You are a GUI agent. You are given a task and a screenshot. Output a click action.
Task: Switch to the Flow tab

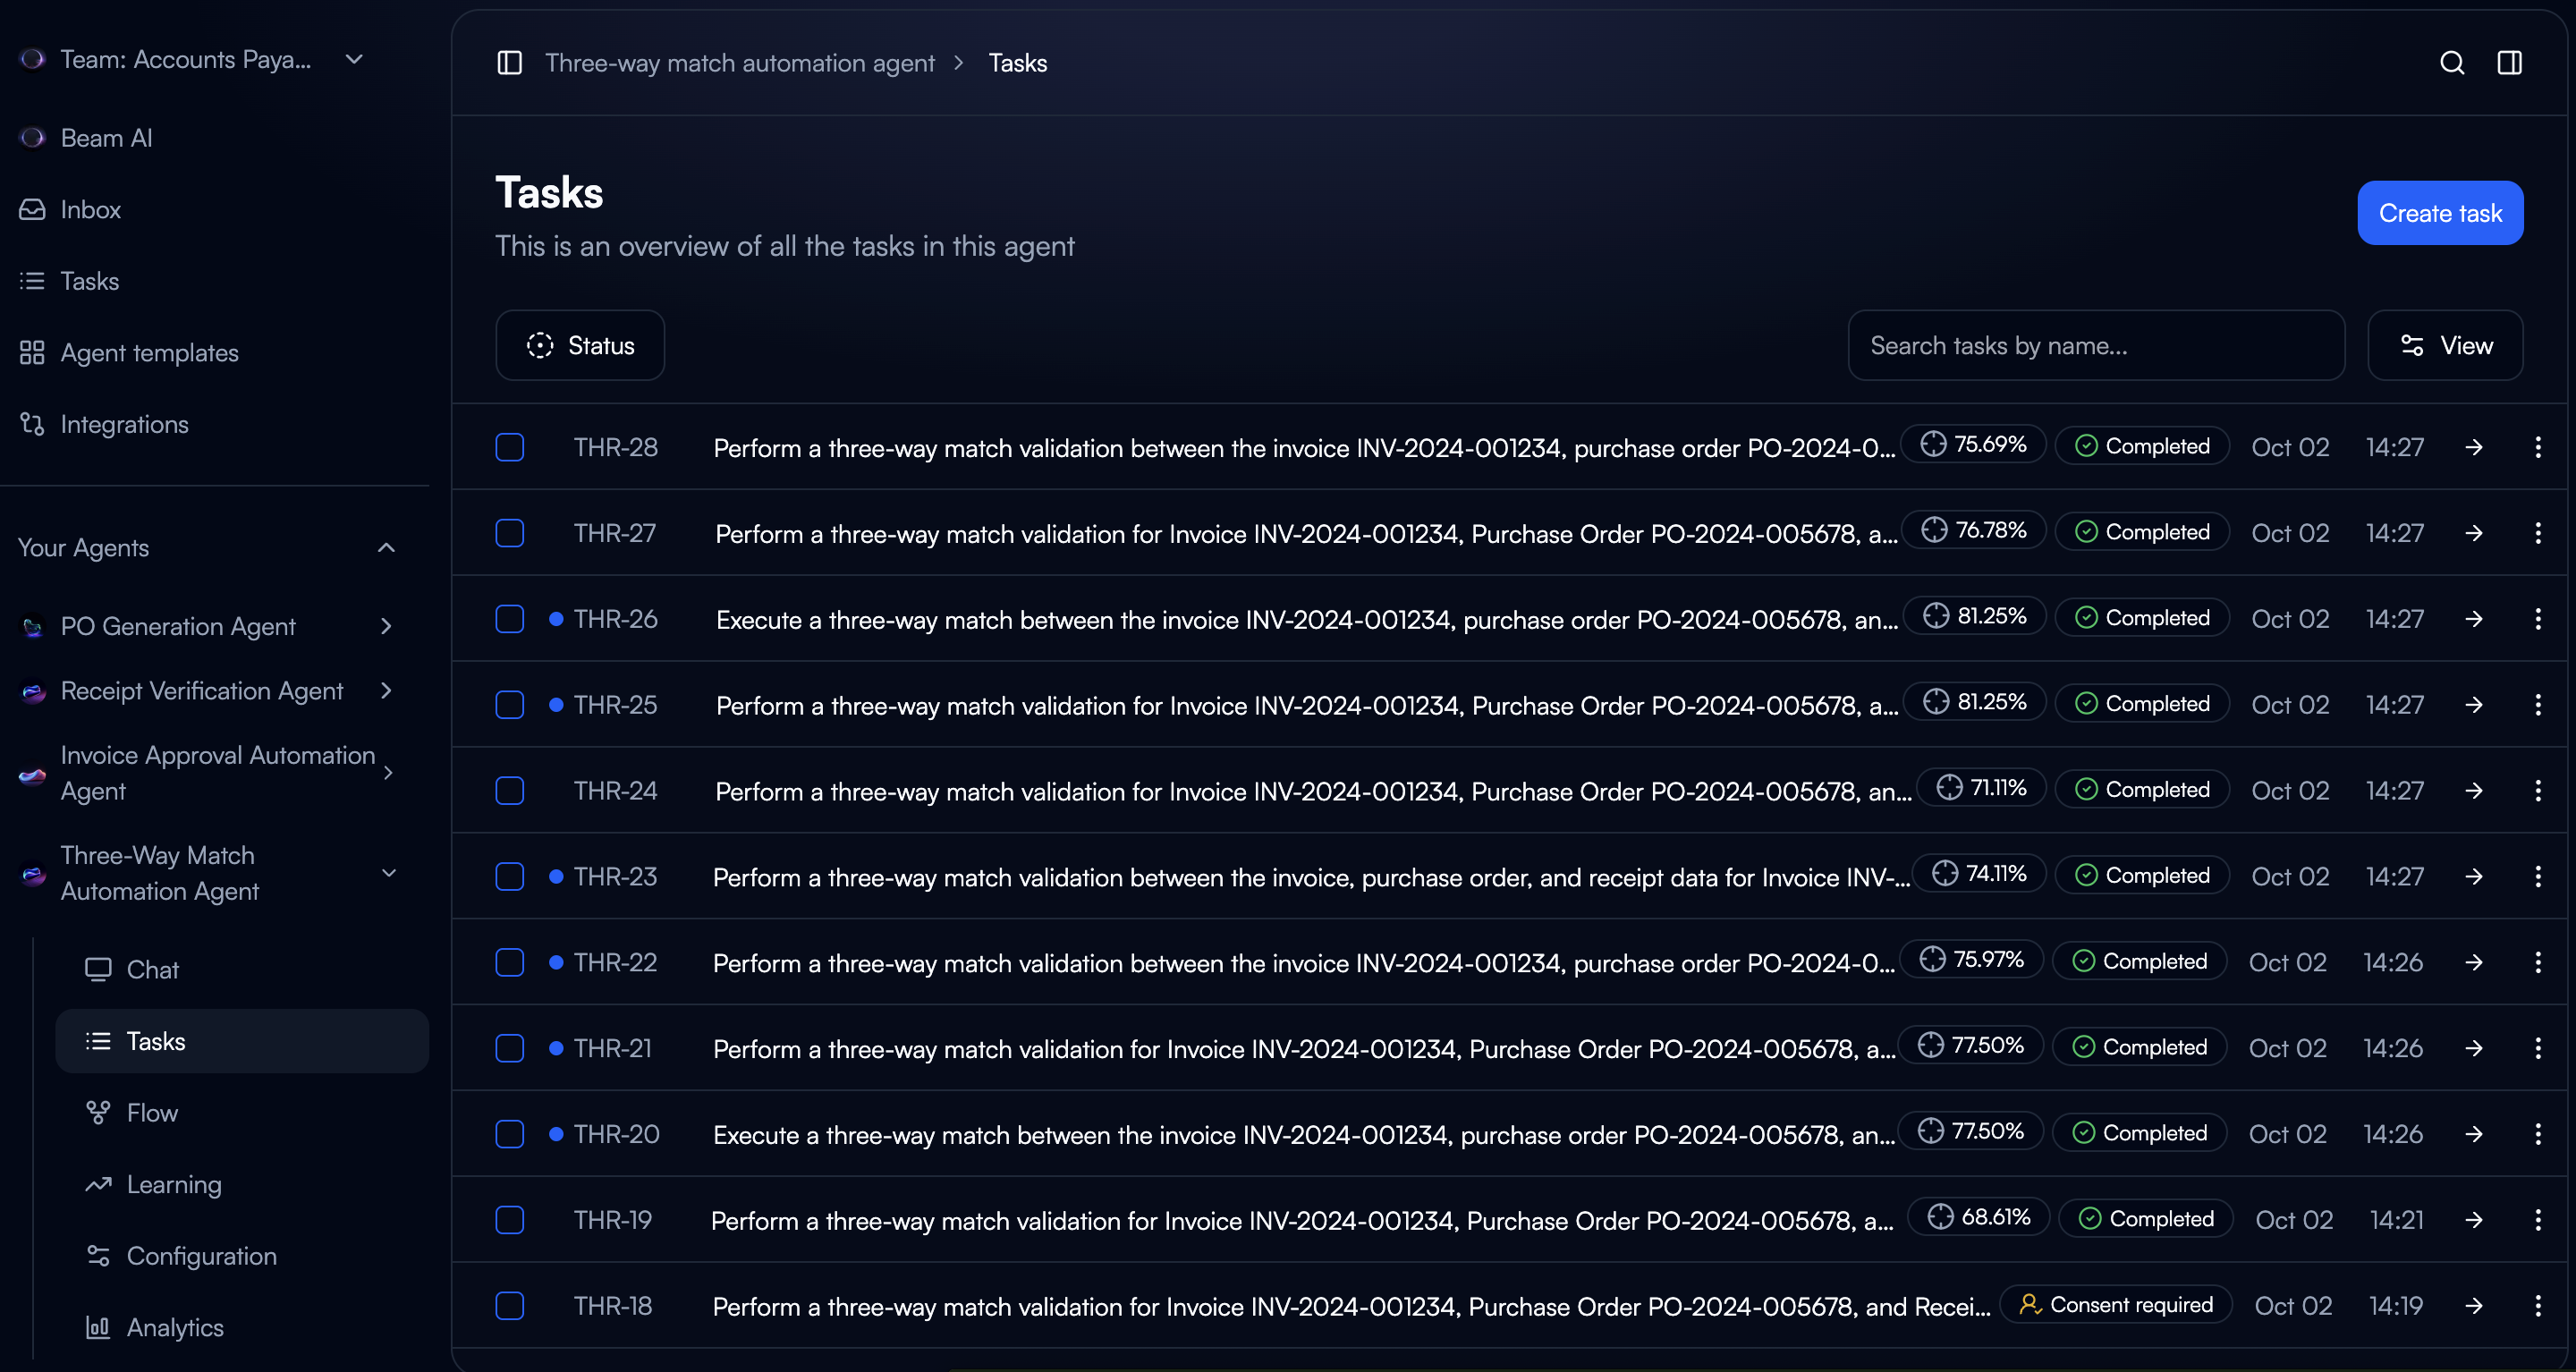[x=152, y=1113]
